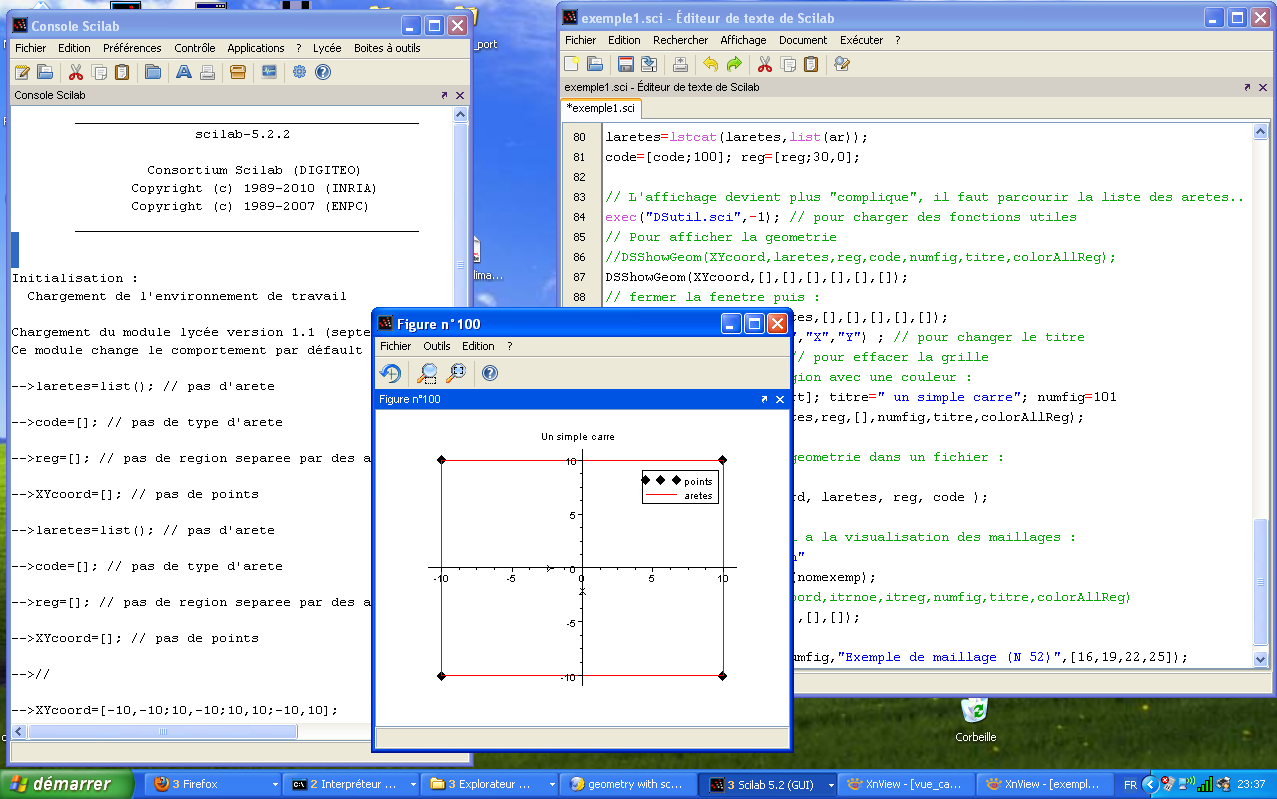Select the zoom area magnifier in the Figure window
The image size is (1277, 799).
(428, 373)
